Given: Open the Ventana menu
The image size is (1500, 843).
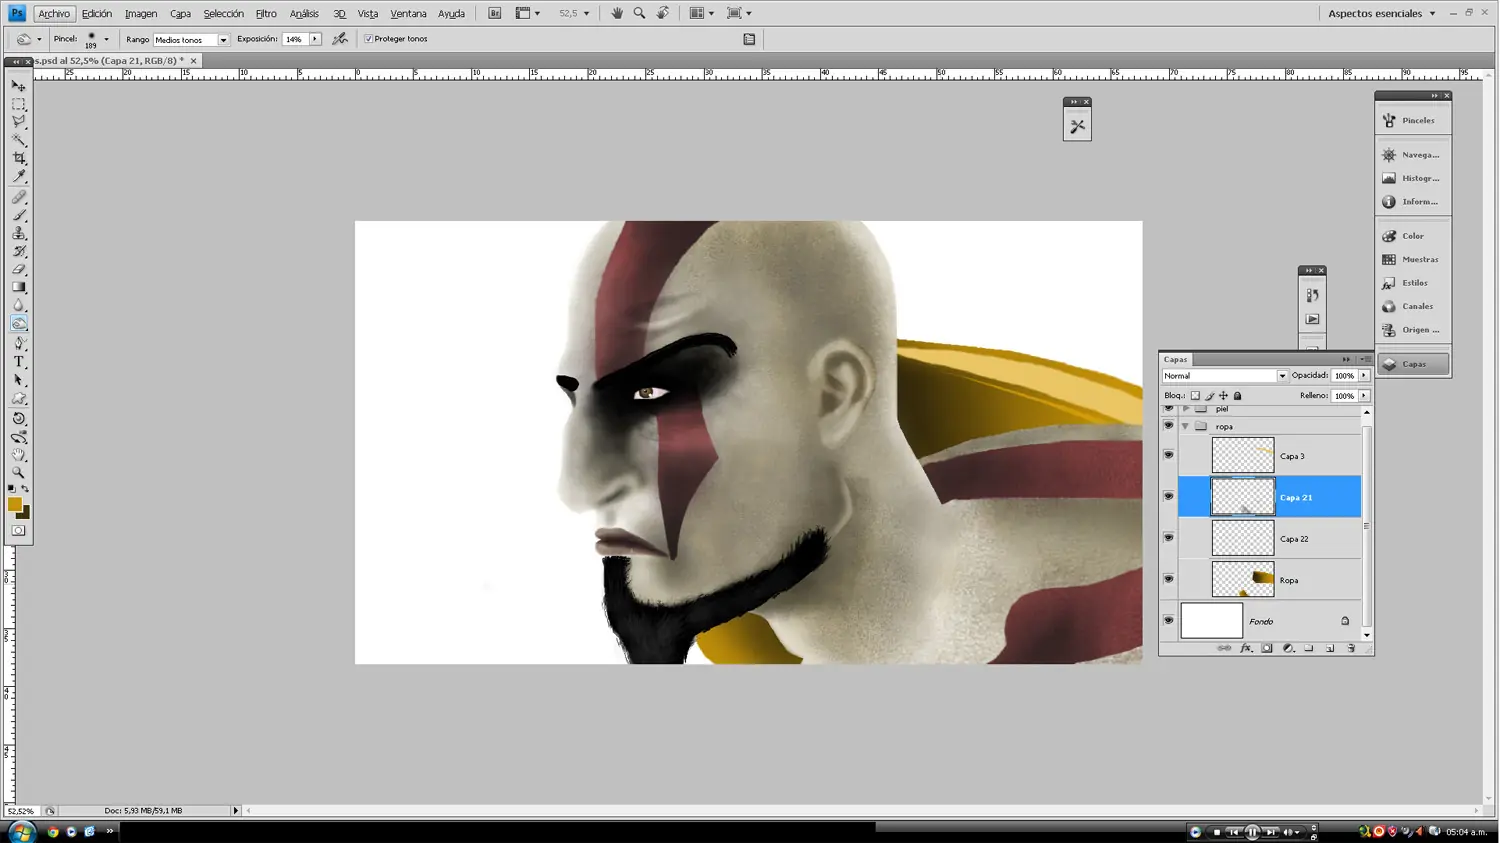Looking at the screenshot, I should (408, 14).
